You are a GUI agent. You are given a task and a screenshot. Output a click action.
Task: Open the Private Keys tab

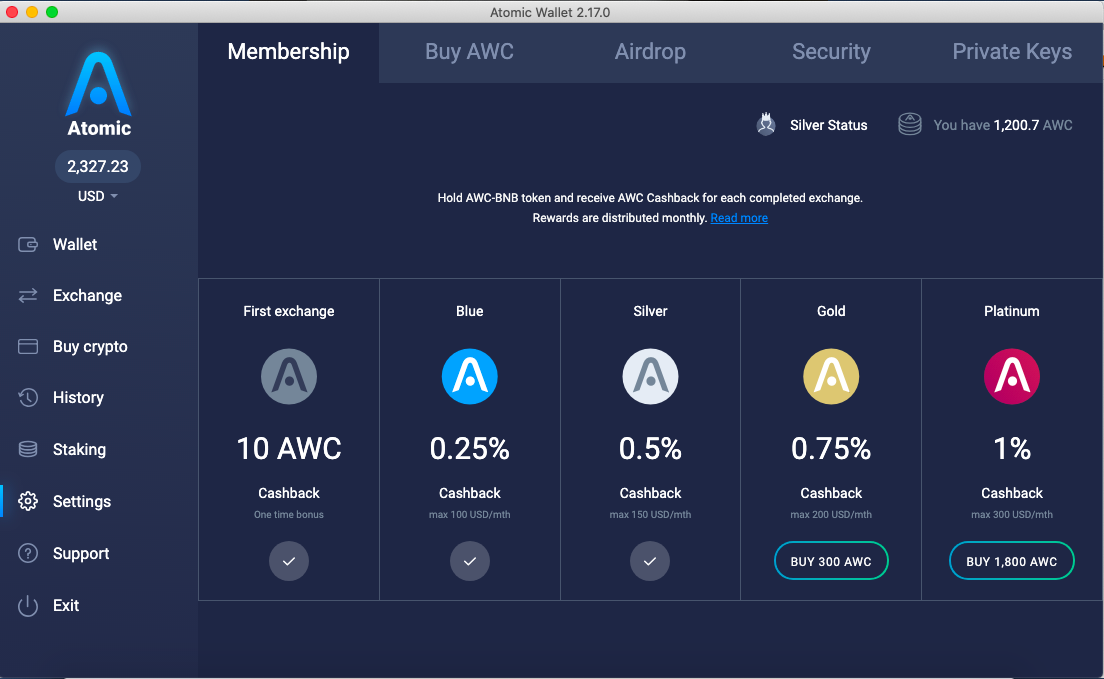click(x=1012, y=52)
